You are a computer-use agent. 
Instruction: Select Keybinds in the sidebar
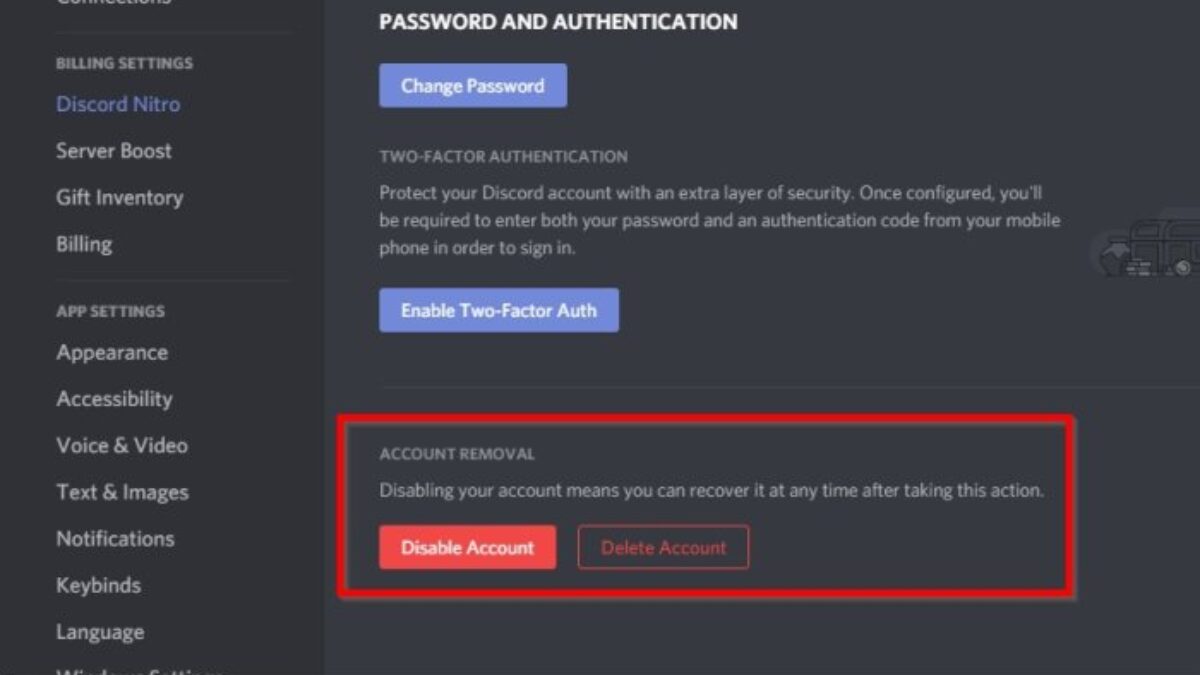click(98, 585)
